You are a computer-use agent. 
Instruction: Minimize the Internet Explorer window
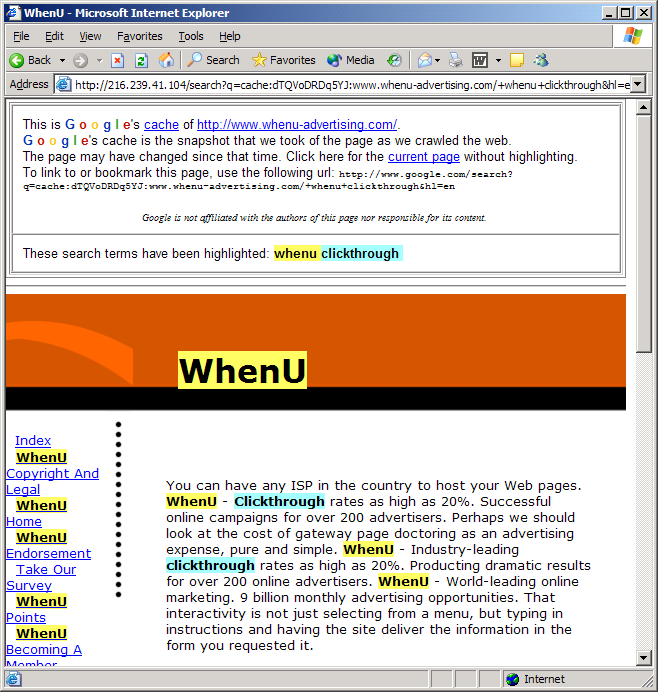click(609, 12)
